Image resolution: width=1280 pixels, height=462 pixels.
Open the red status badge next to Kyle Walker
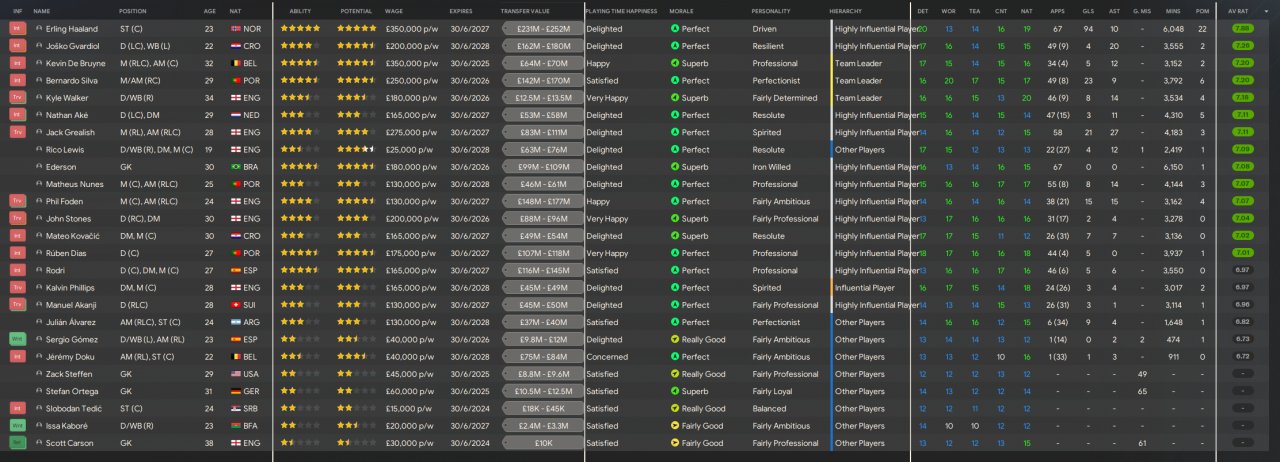point(17,98)
